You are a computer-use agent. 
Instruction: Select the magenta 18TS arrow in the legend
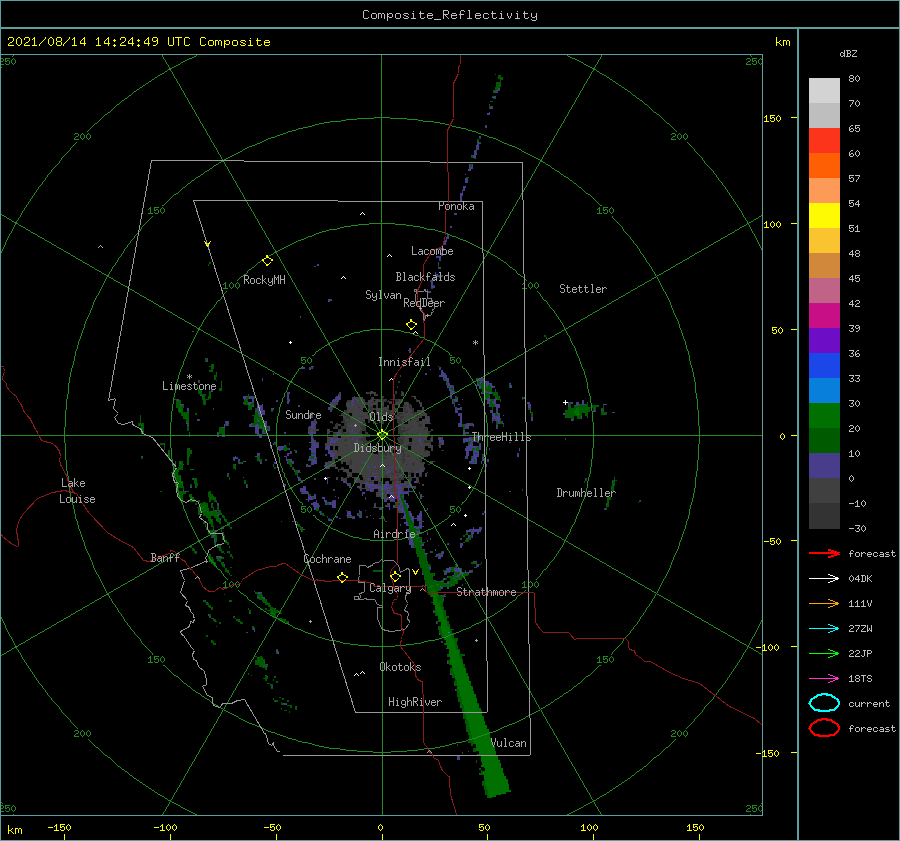pos(824,678)
